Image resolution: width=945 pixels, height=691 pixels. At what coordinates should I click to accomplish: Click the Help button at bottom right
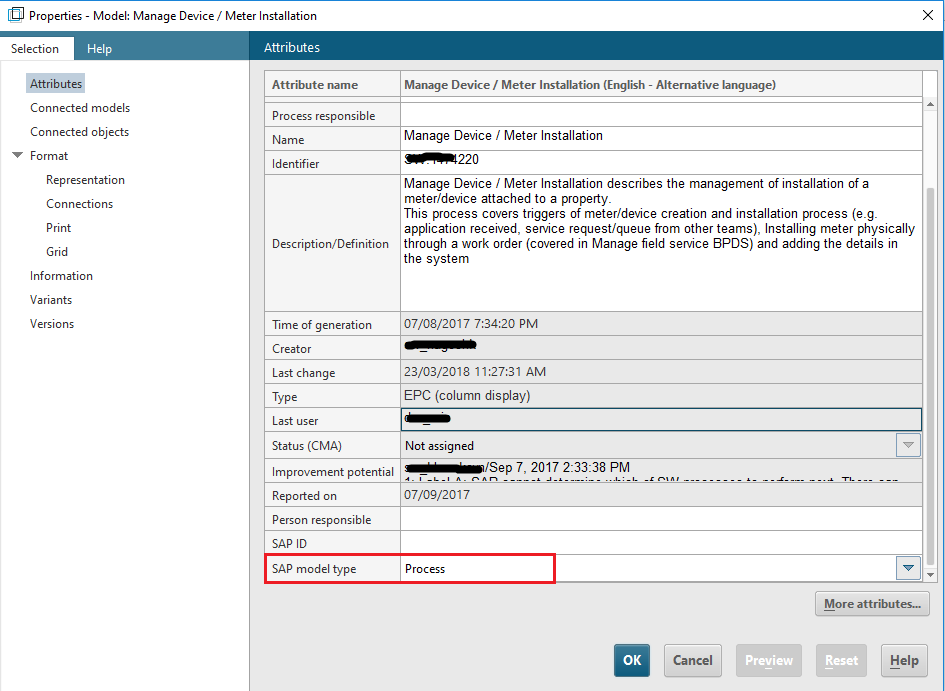(x=903, y=660)
